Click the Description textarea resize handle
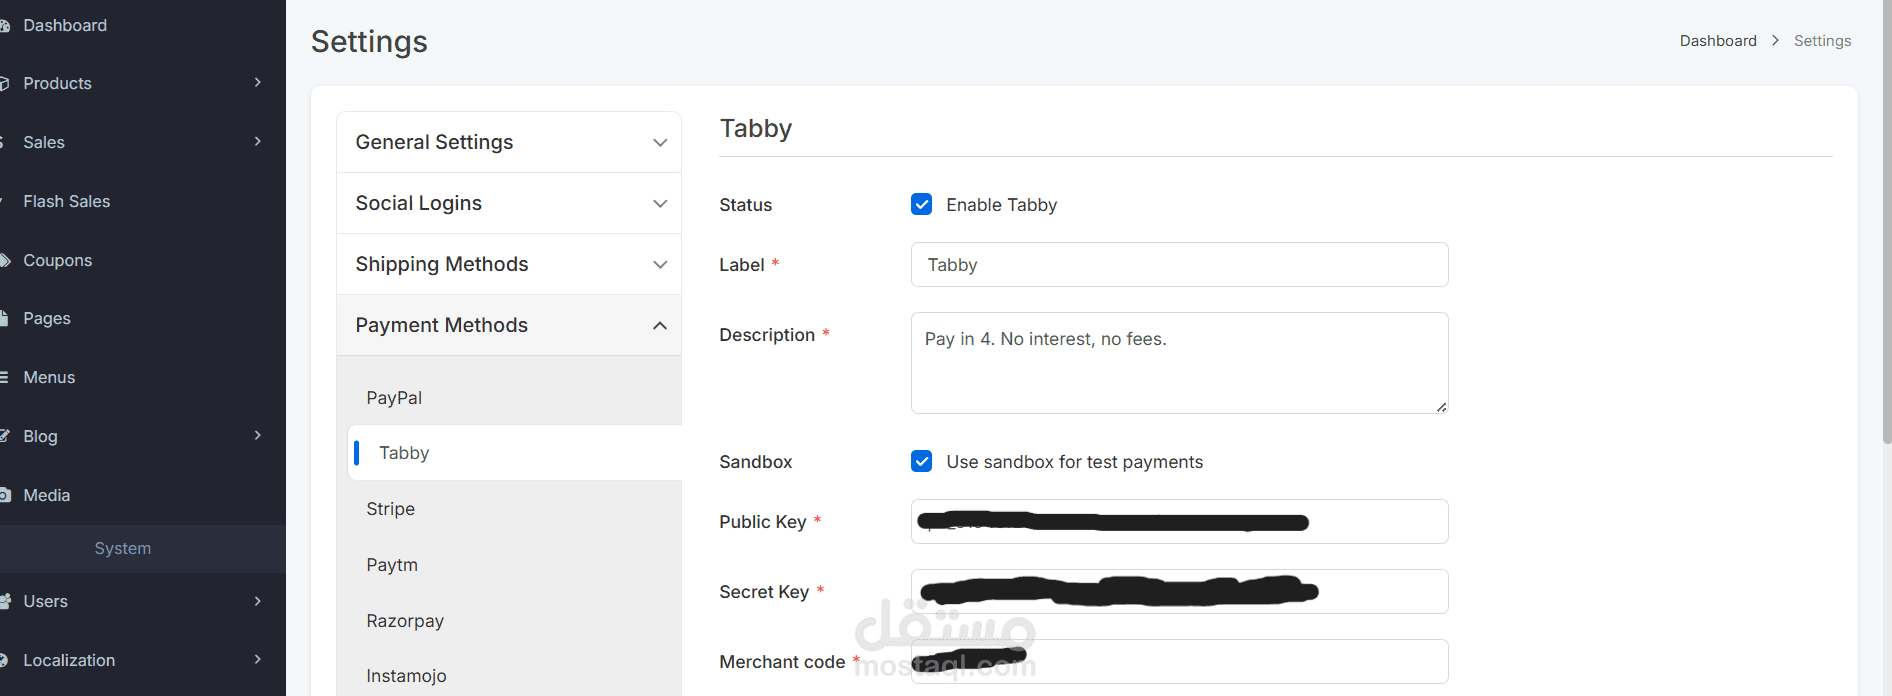Image resolution: width=1892 pixels, height=696 pixels. 1441,407
